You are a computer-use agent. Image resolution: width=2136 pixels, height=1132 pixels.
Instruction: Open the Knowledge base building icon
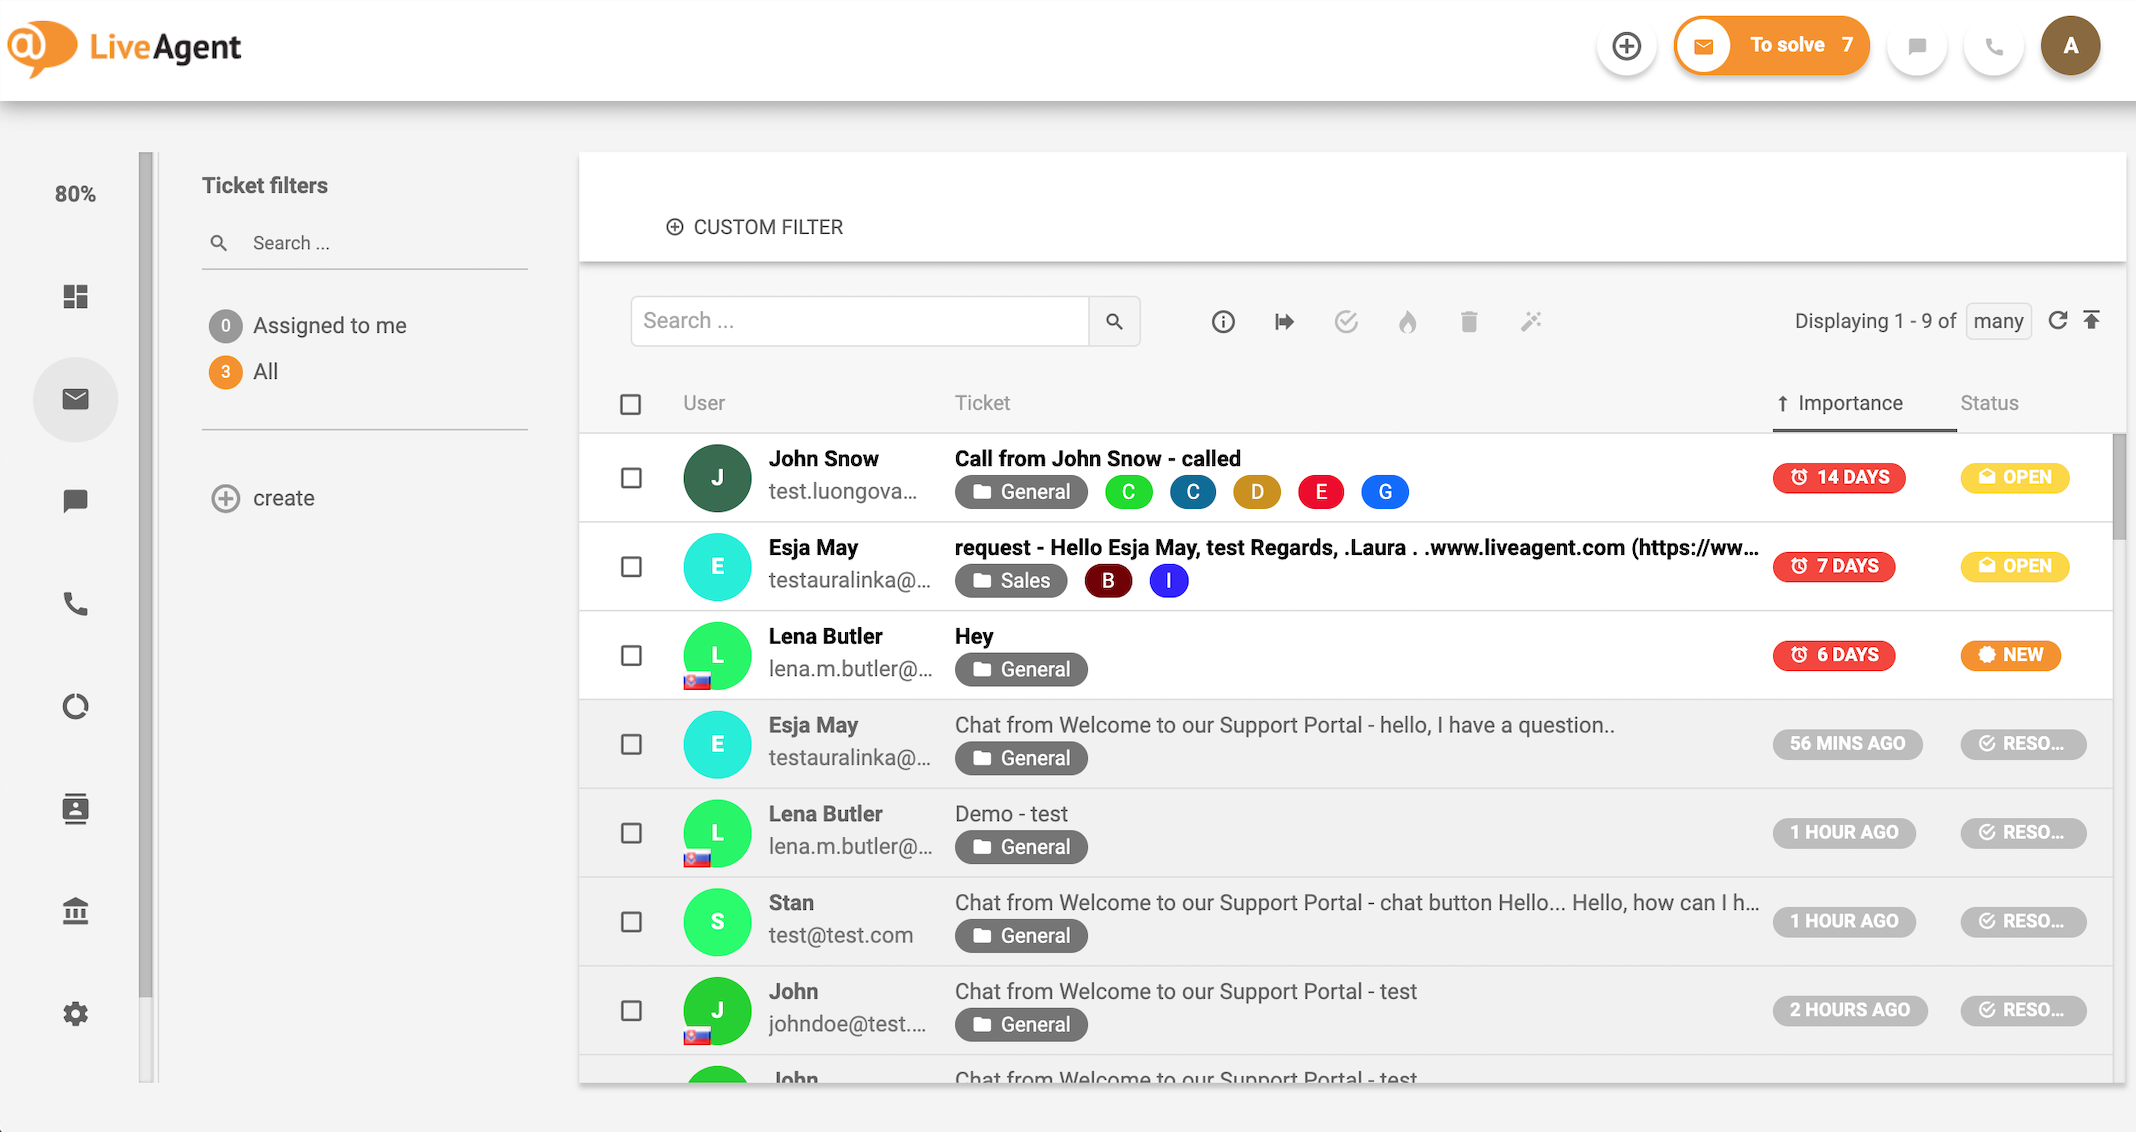76,911
